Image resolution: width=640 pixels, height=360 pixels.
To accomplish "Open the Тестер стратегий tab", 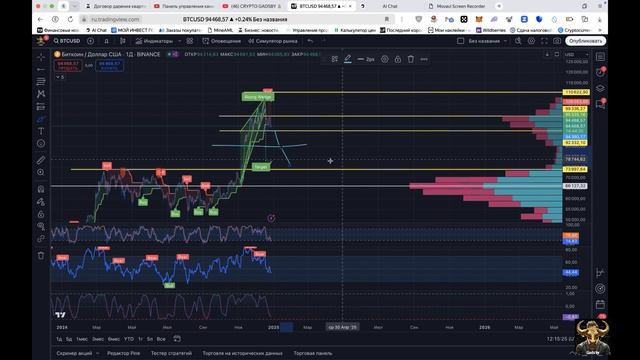I will [171, 353].
